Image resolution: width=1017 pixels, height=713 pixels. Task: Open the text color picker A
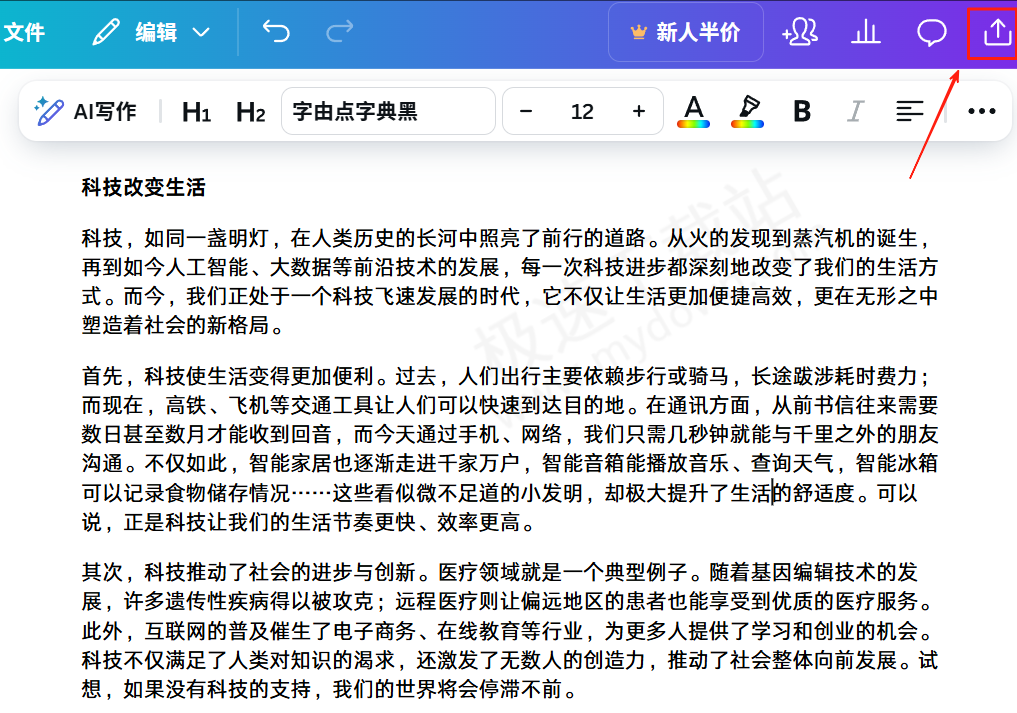(x=693, y=111)
